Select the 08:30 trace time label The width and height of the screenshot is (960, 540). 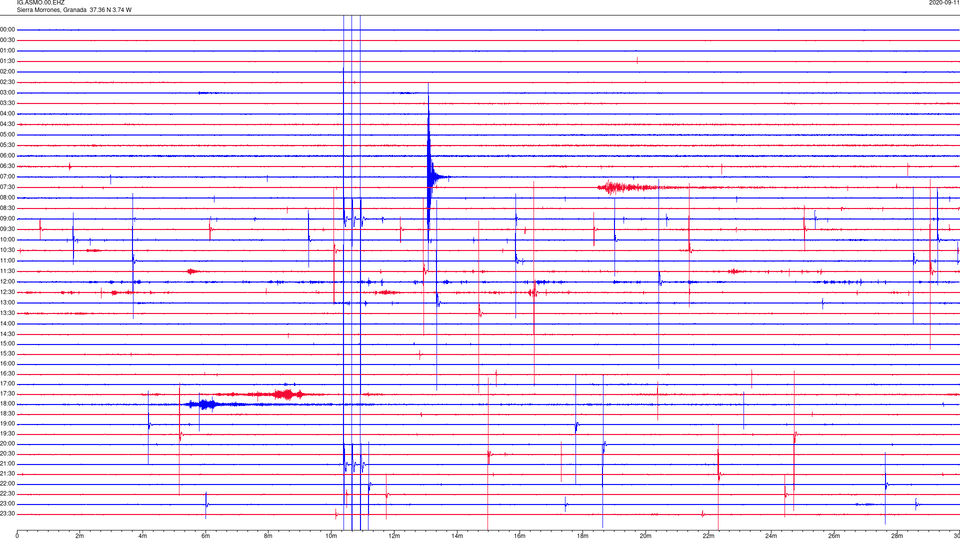[x=7, y=208]
